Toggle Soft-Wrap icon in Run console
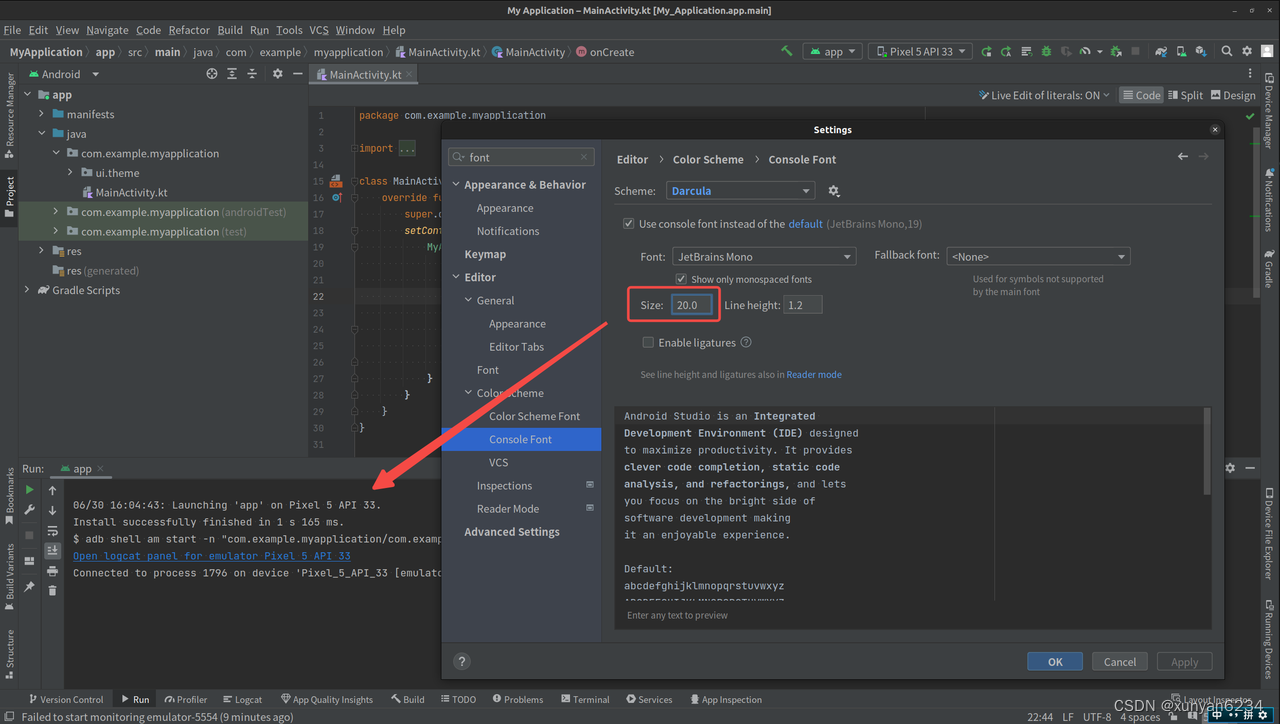 tap(53, 530)
